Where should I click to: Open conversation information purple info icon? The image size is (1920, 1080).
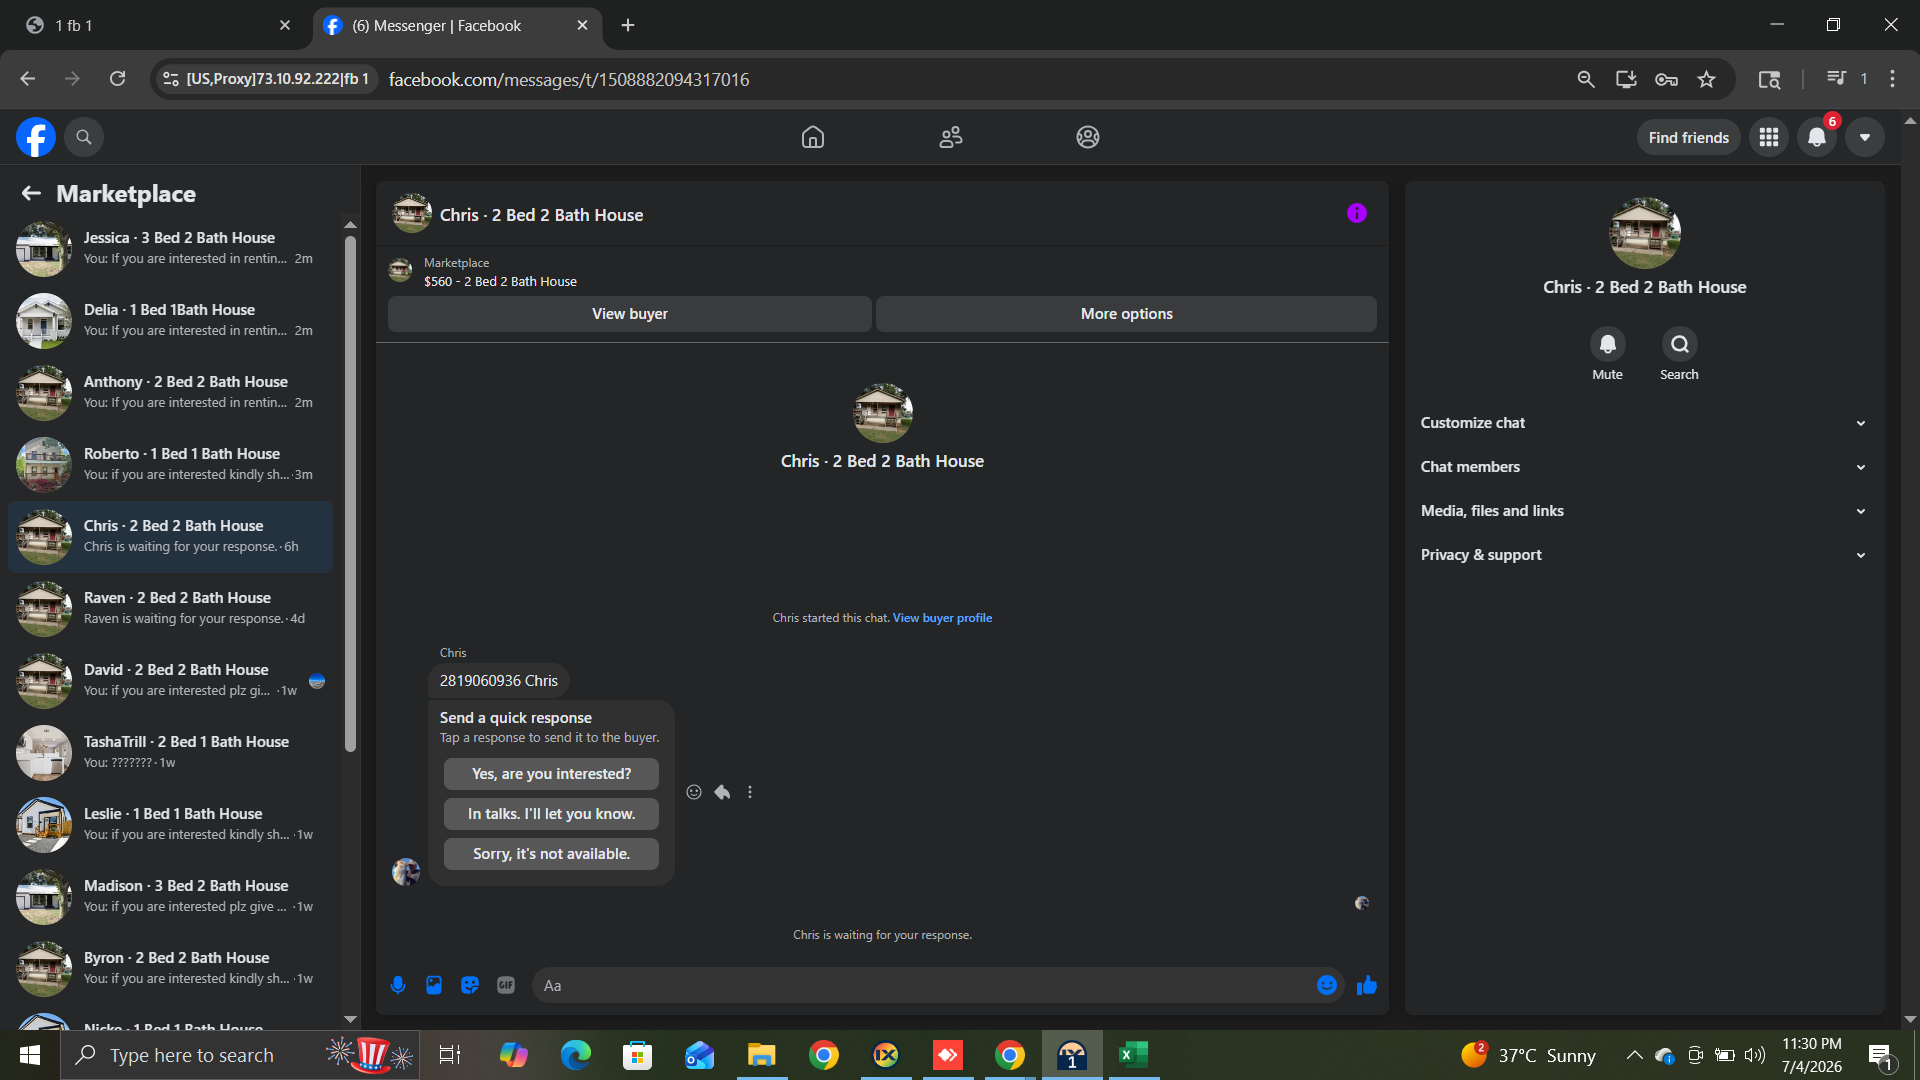1357,213
